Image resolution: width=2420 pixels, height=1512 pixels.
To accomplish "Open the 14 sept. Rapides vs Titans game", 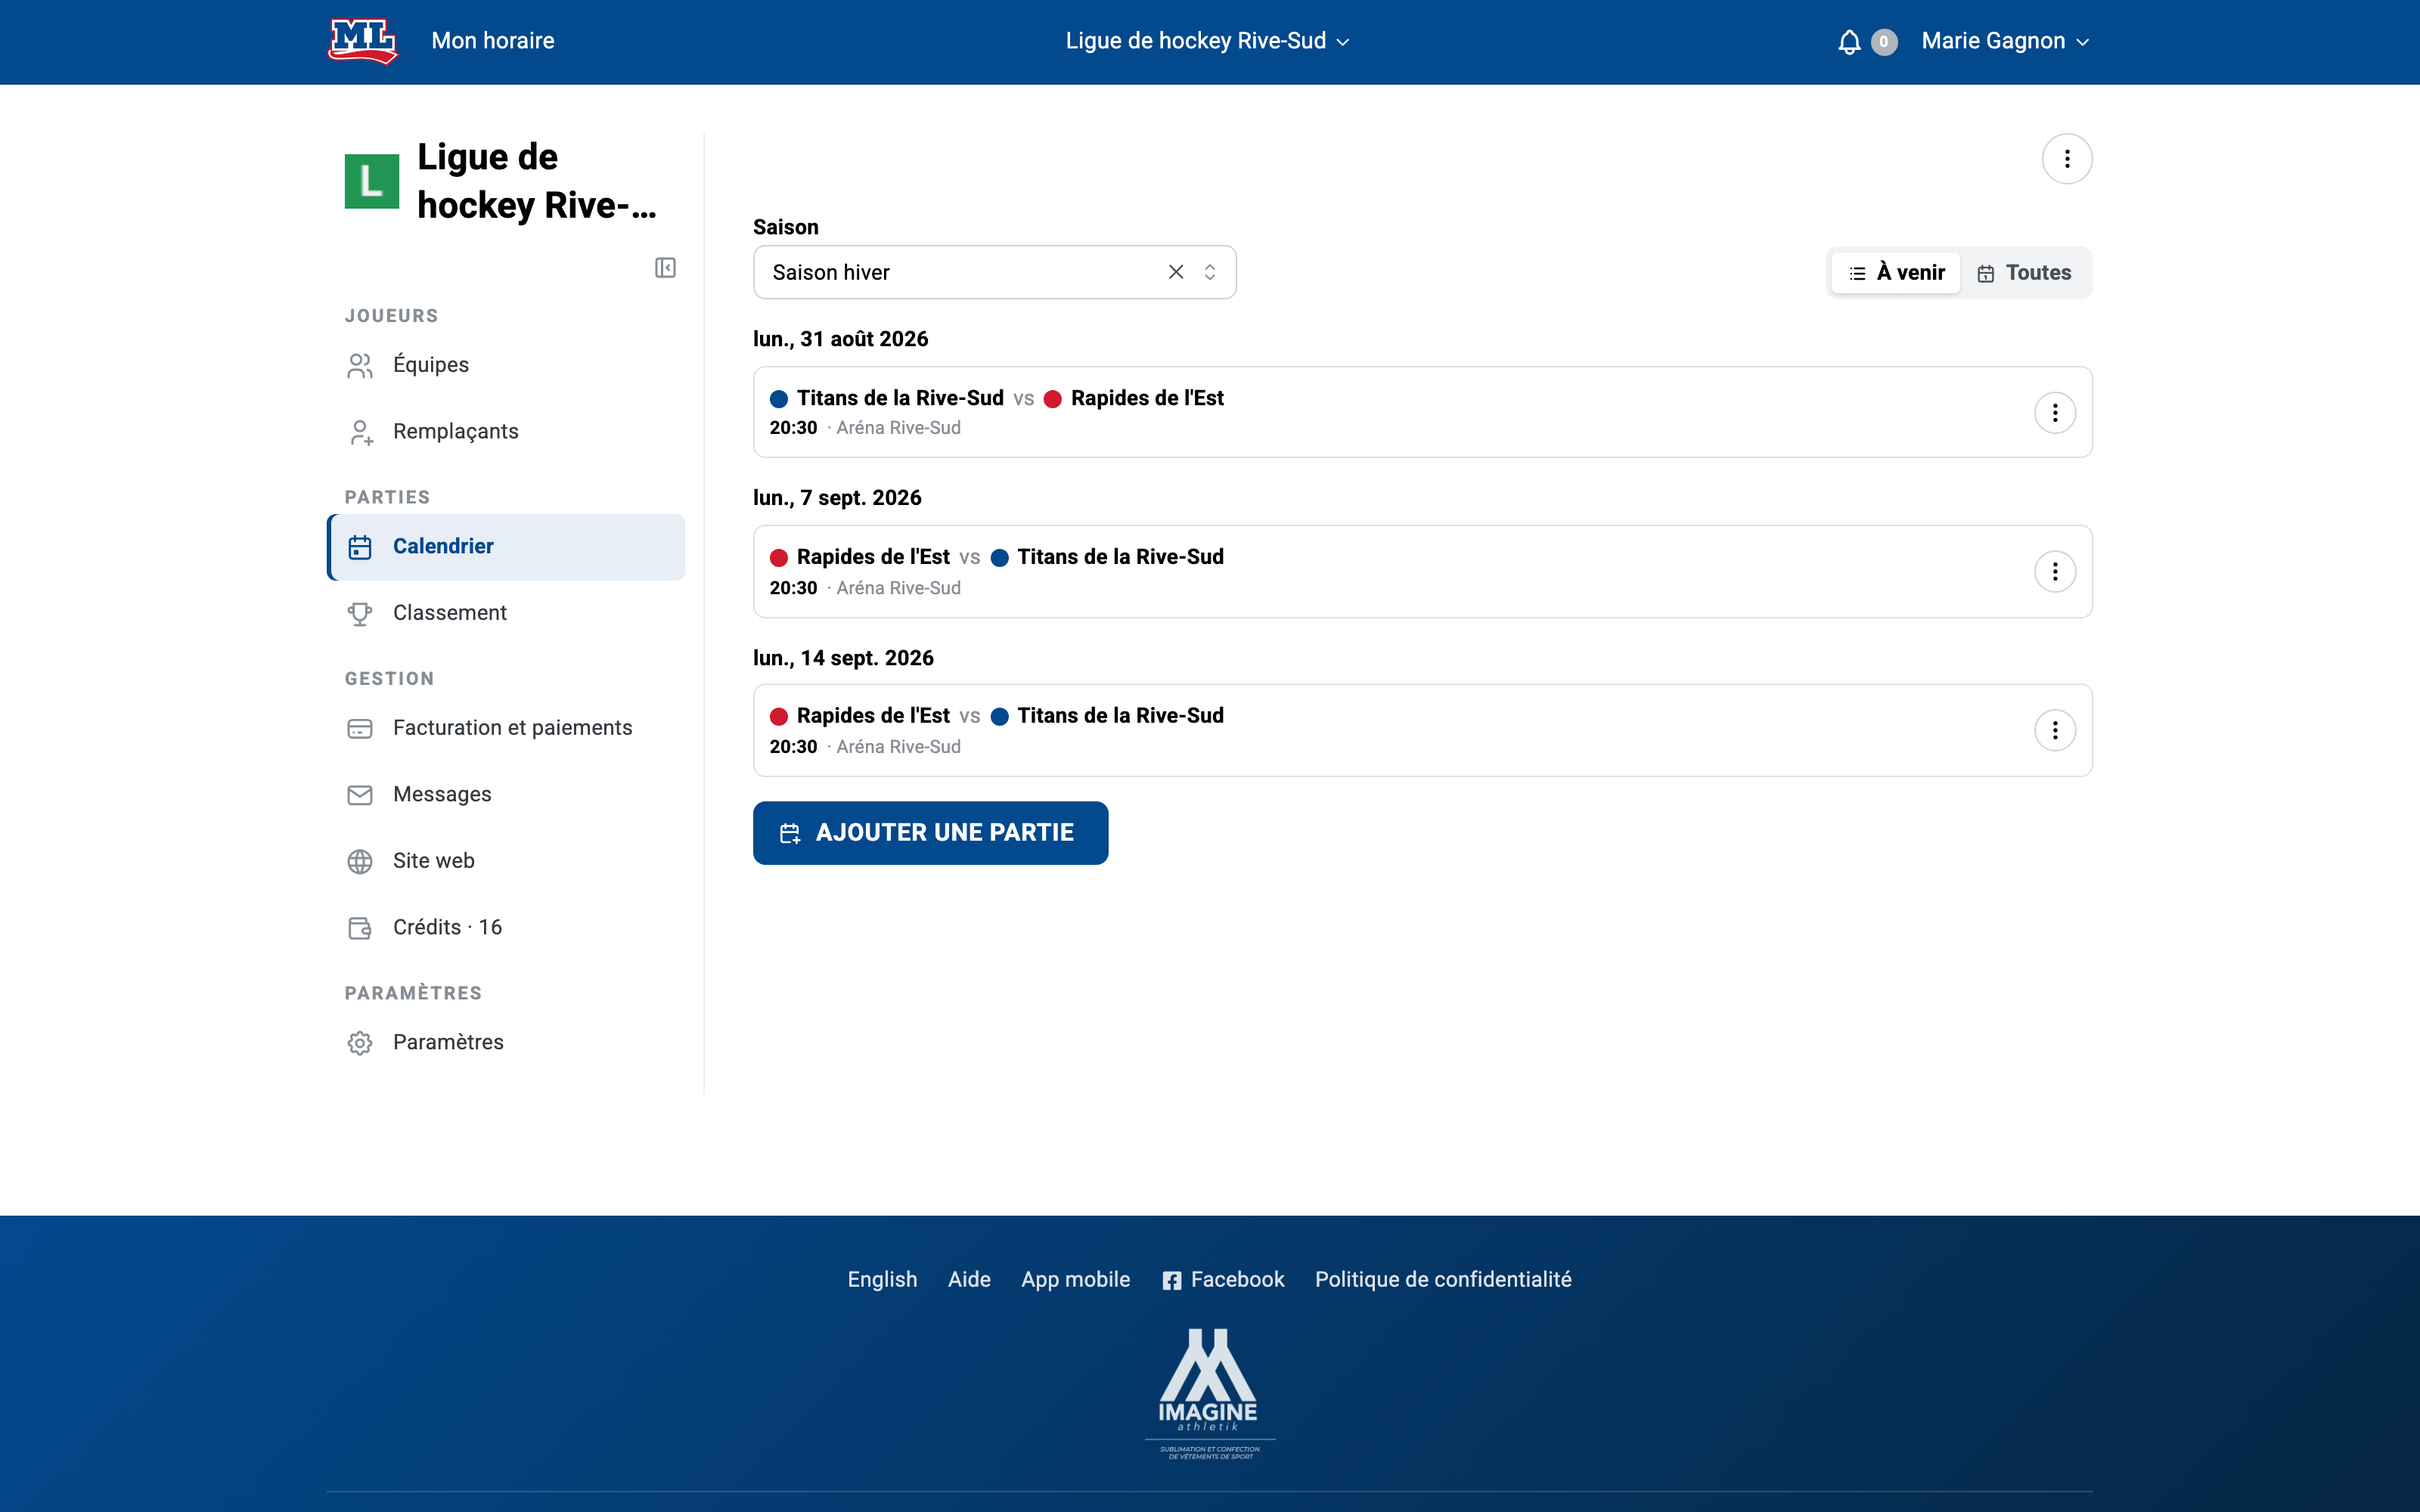I will [1422, 730].
